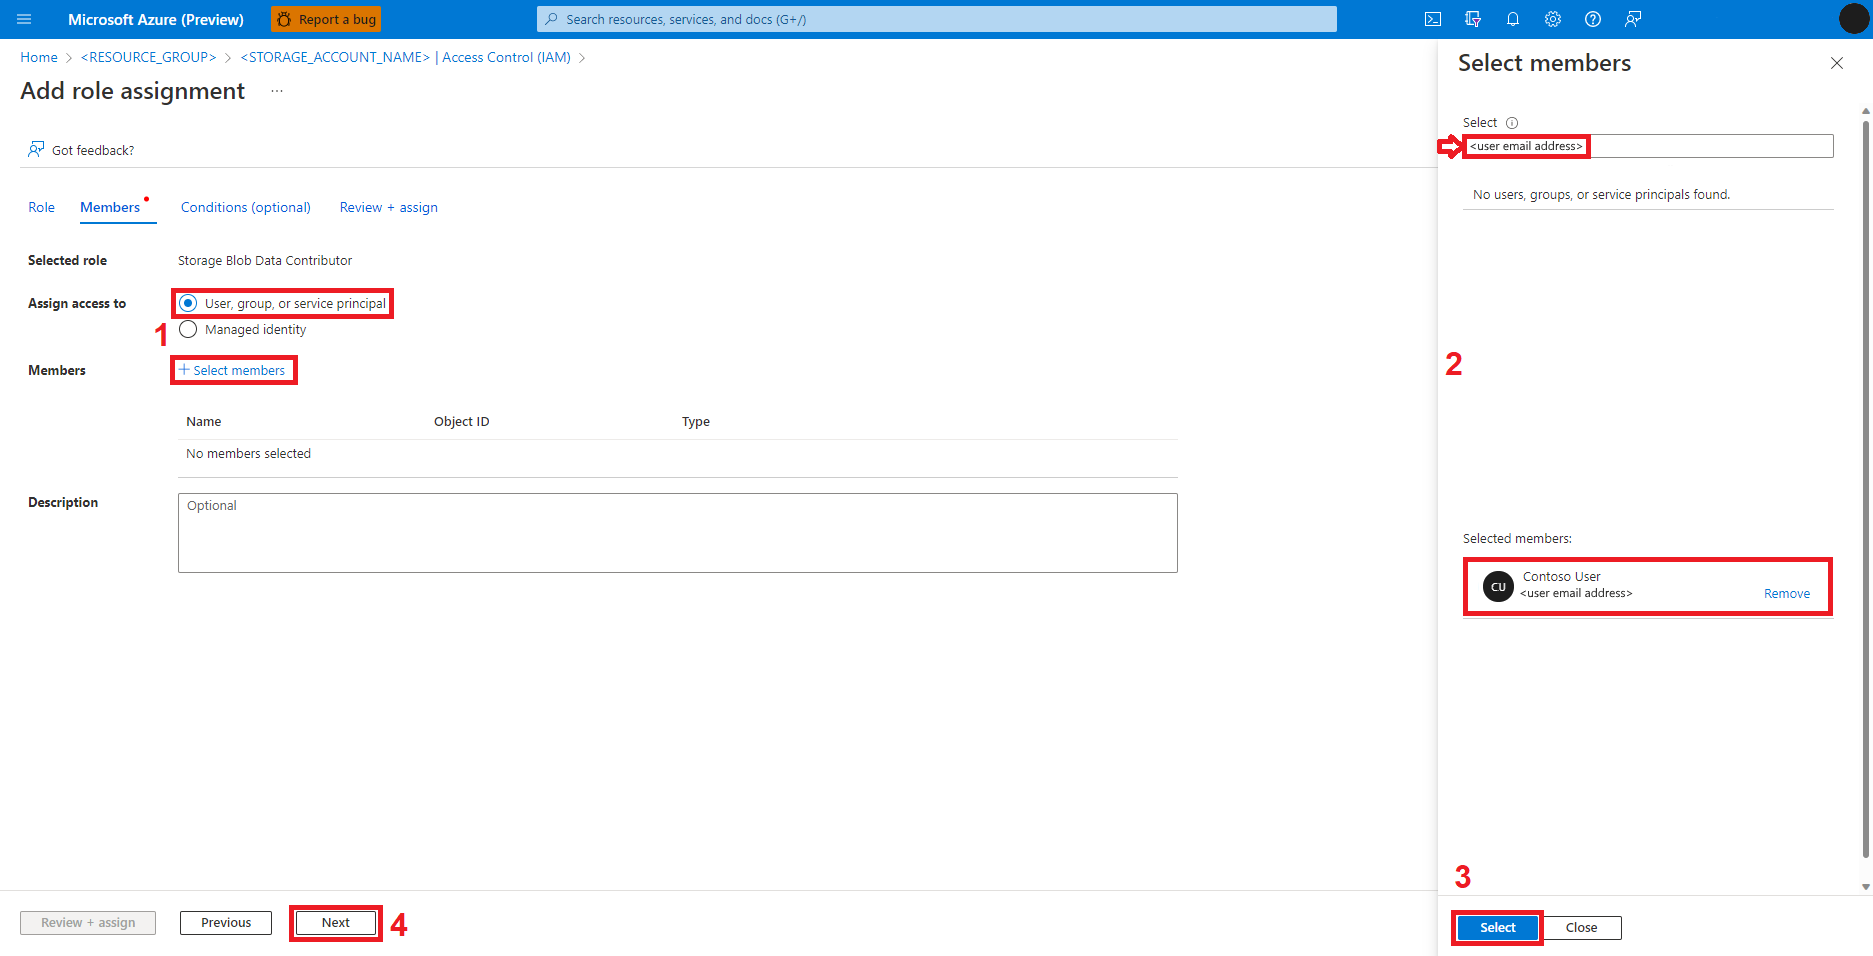Viewport: 1873px width, 956px height.
Task: Choose the Managed identity radio button
Action: (x=188, y=330)
